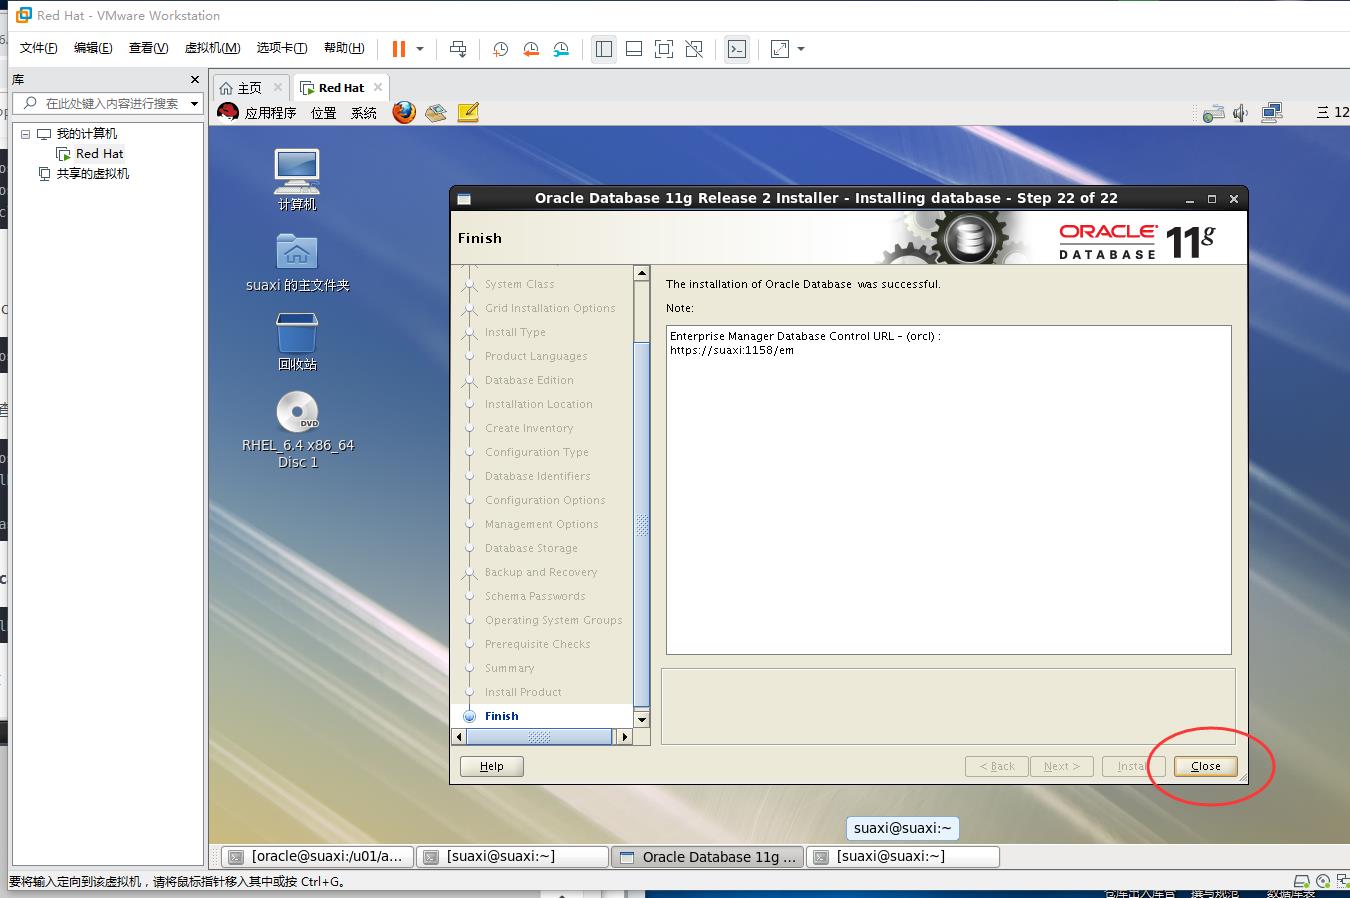Maximize the Oracle installer window
The image size is (1350, 898).
1211,199
